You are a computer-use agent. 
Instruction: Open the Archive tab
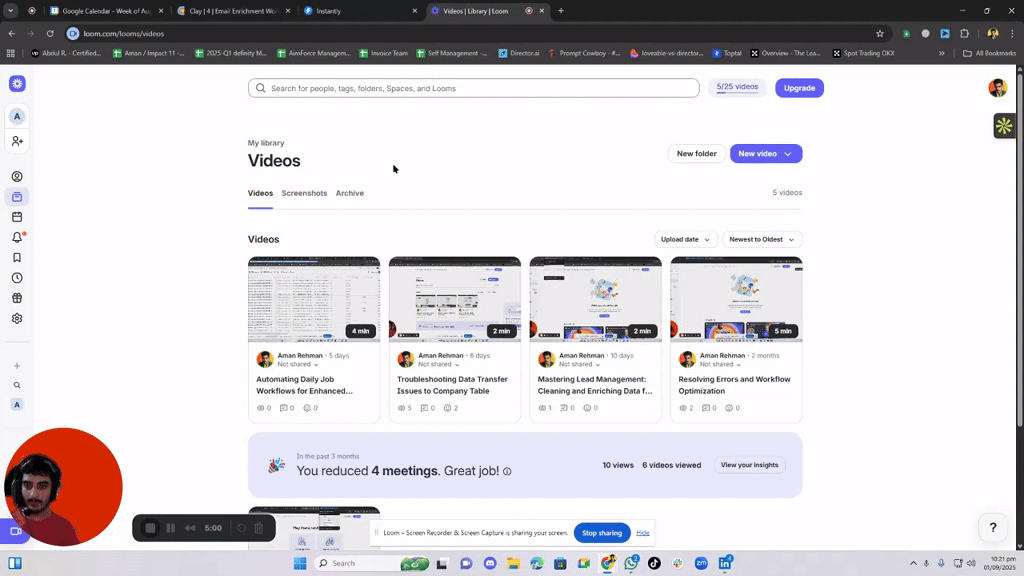349,193
